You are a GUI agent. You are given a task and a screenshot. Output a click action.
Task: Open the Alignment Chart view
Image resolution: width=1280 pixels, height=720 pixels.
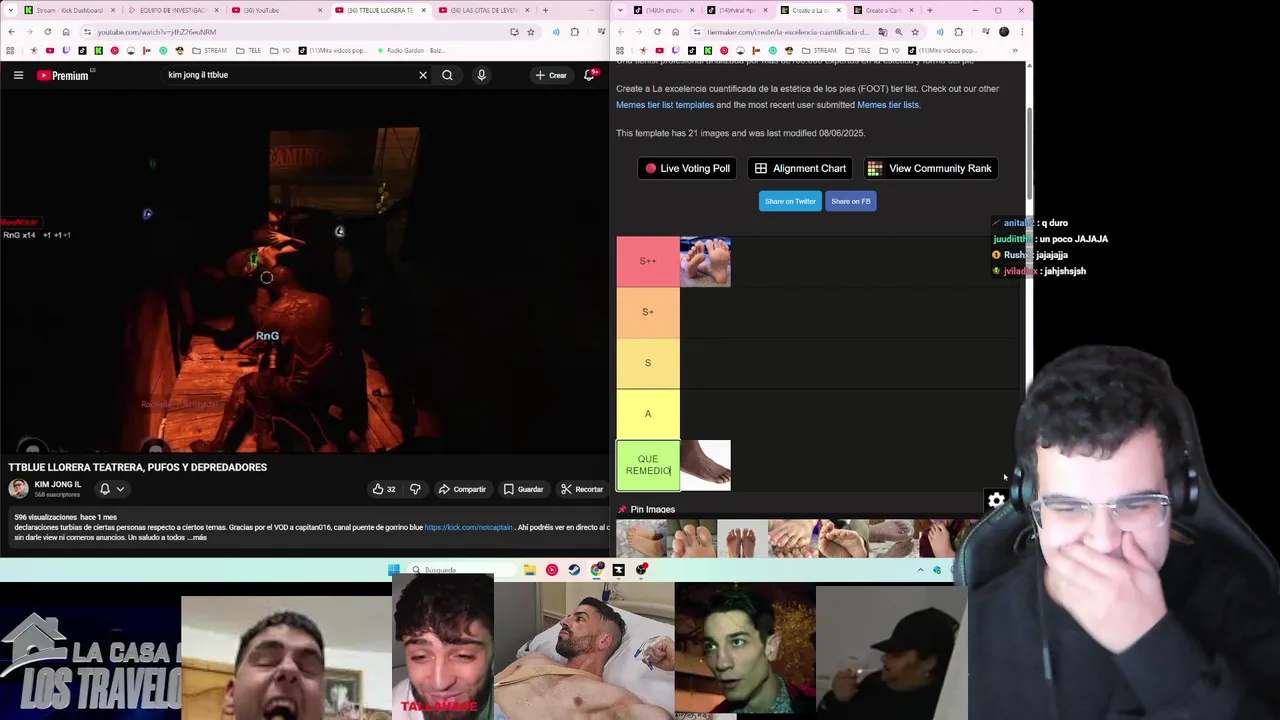[801, 168]
